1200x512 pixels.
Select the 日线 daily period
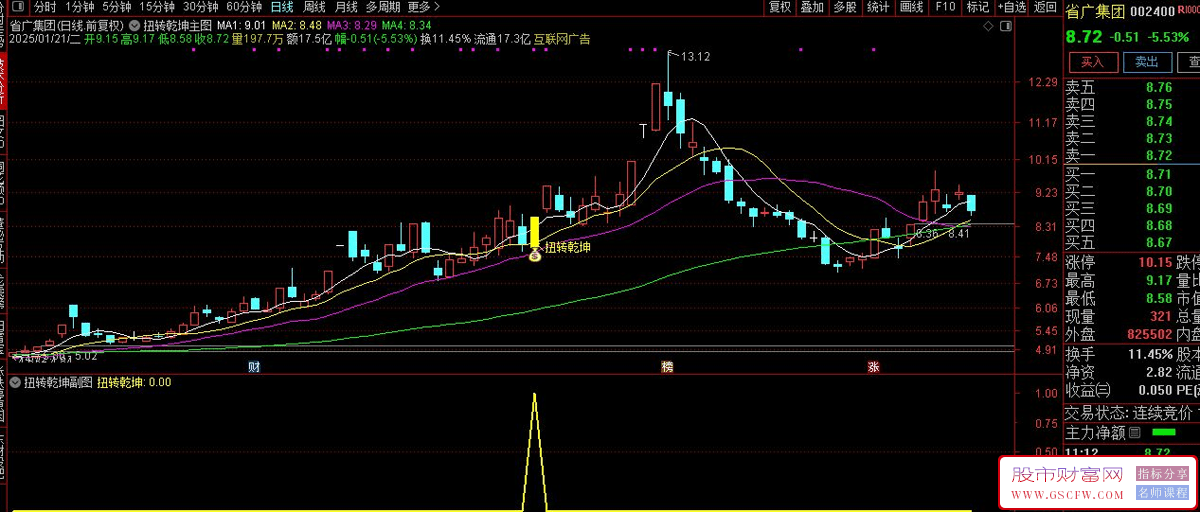point(282,7)
